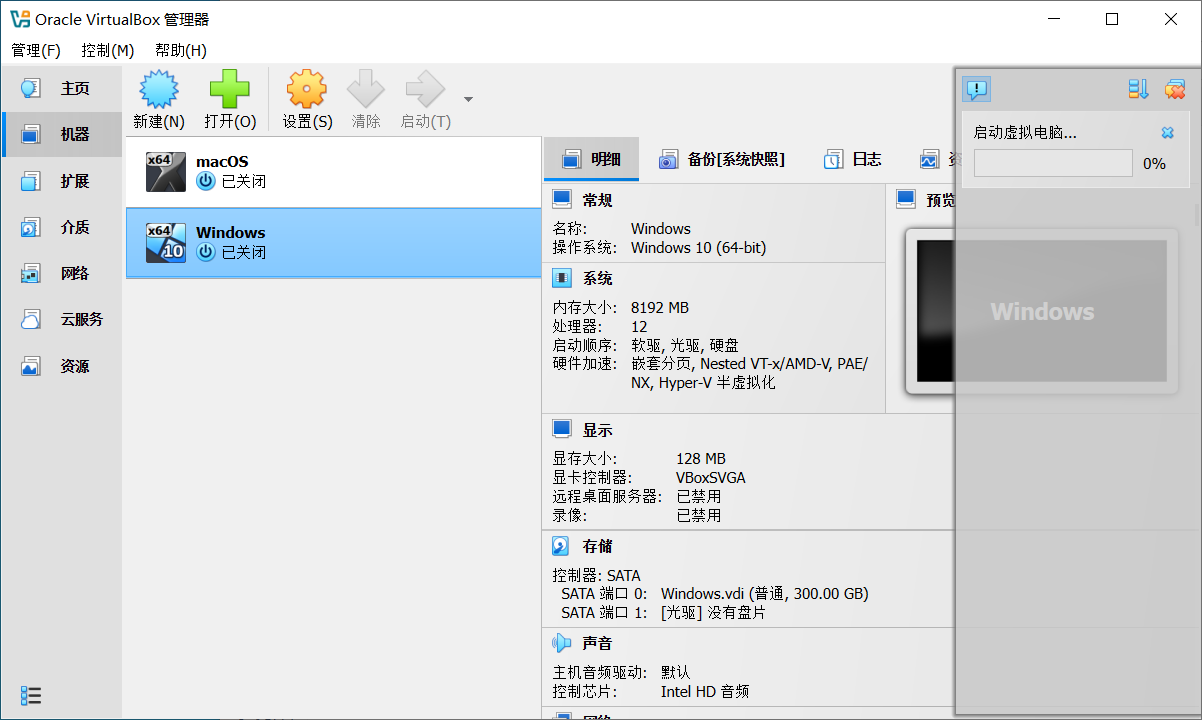Open the 管理(F) menu
1202x720 pixels.
36,50
